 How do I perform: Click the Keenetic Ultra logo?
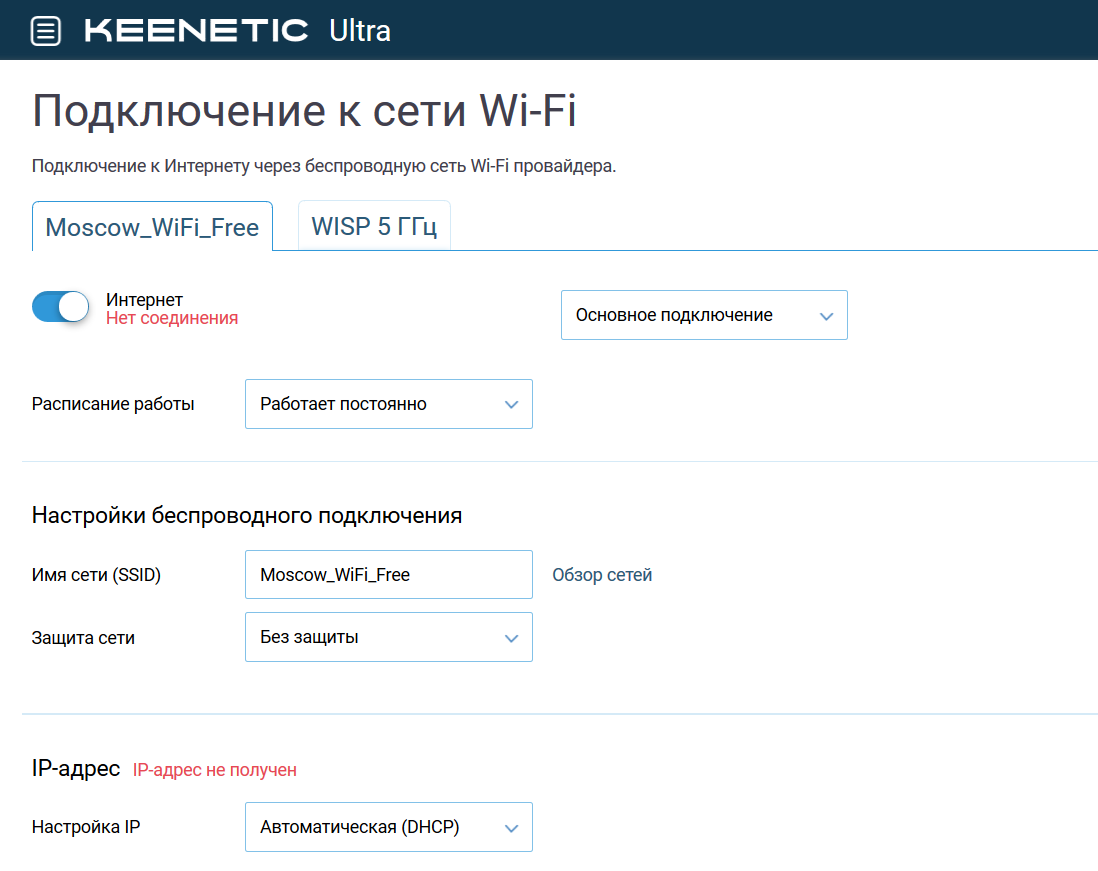pyautogui.click(x=237, y=30)
